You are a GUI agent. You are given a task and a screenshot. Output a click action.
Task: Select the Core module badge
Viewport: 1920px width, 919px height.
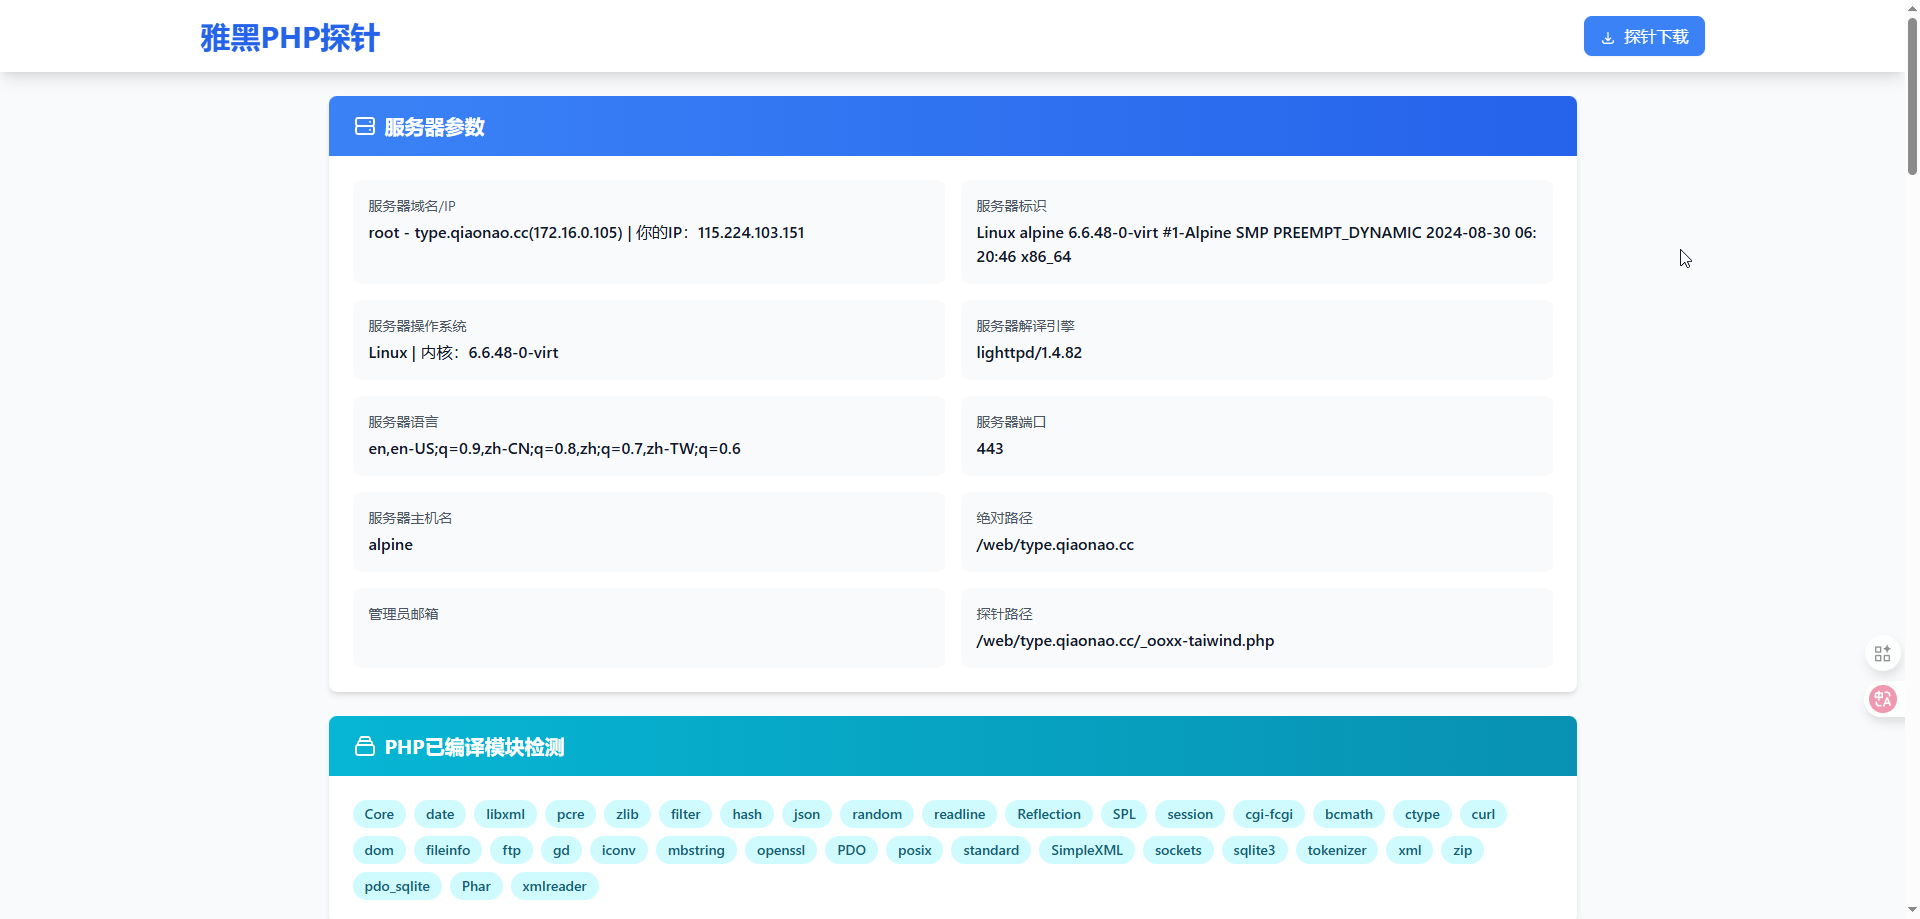click(x=379, y=814)
